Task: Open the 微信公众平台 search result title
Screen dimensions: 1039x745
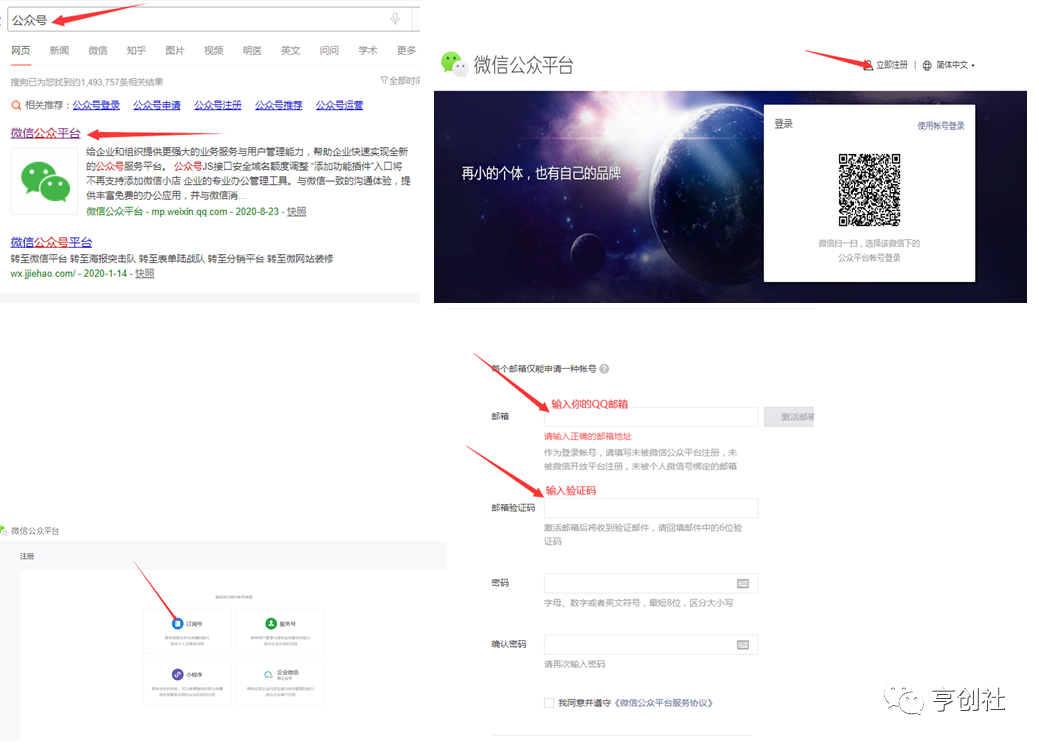Action: [46, 133]
